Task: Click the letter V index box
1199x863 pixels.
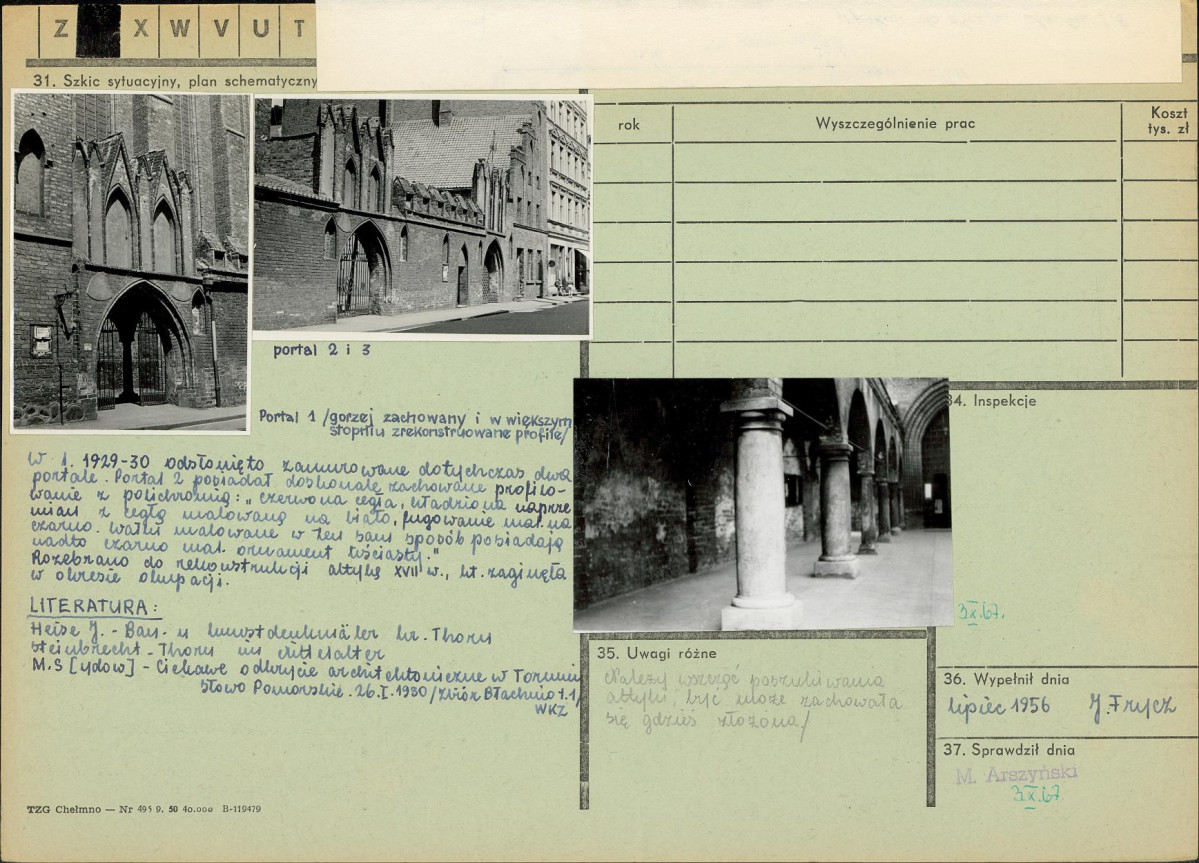Action: [x=219, y=30]
